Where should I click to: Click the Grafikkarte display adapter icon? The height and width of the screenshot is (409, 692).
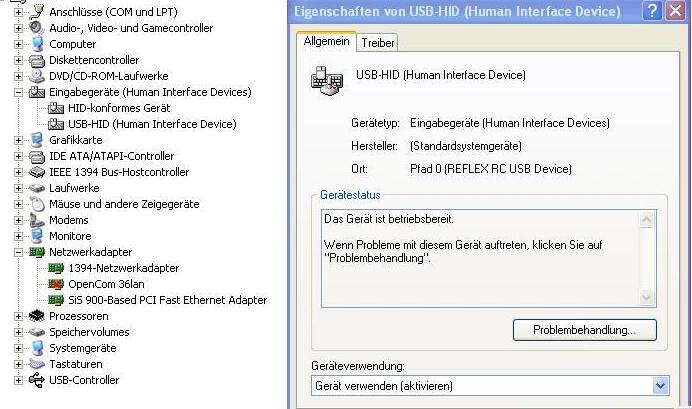tap(38, 140)
